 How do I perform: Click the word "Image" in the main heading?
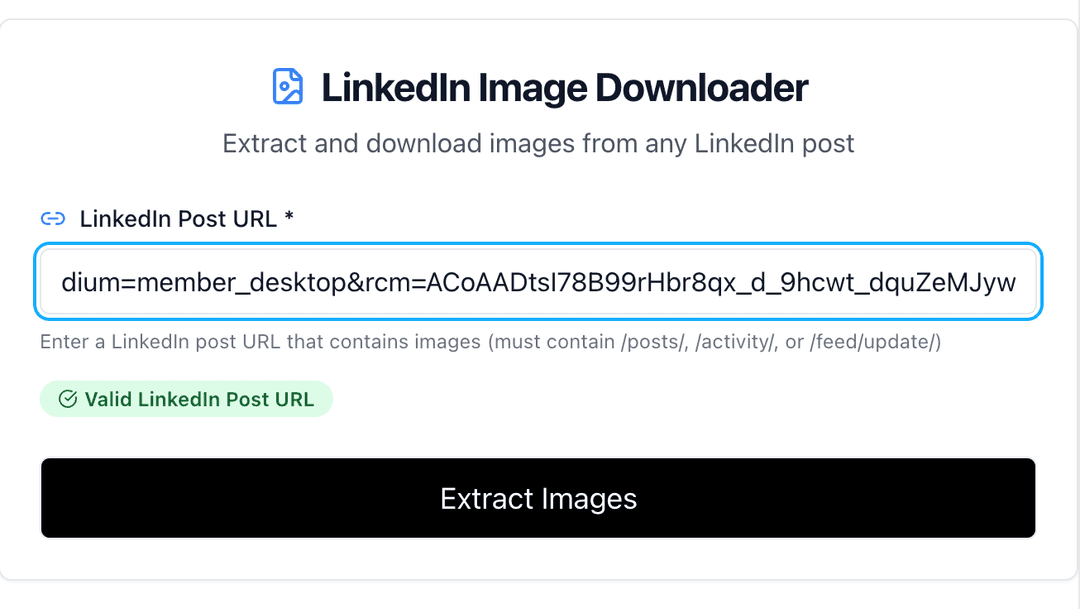(533, 88)
